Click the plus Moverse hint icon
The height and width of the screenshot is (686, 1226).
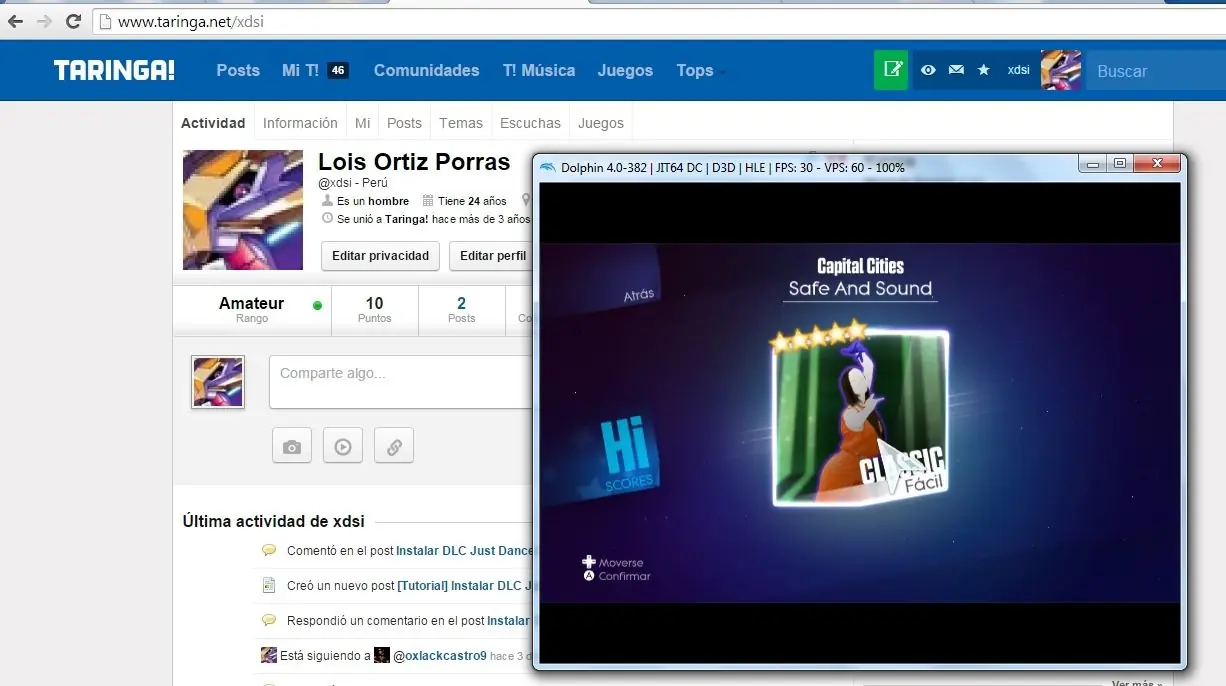point(589,562)
